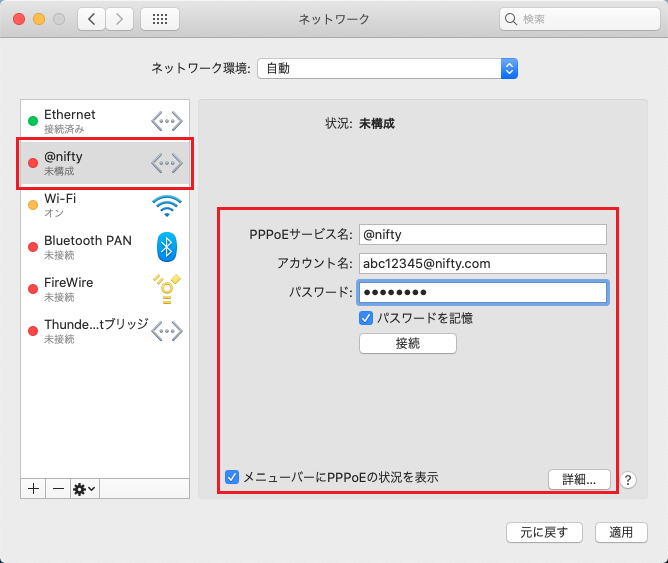Select the Bluetooth PAN service

(x=105, y=247)
